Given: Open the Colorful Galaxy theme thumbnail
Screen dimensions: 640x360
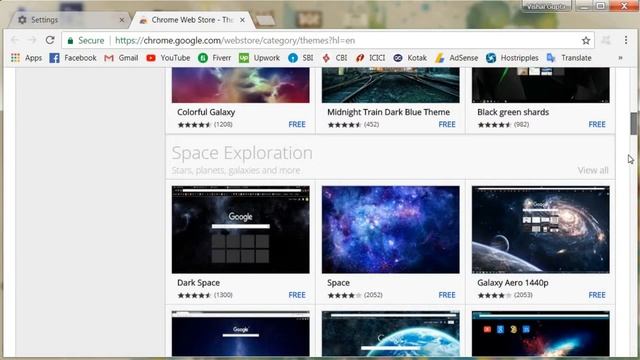Looking at the screenshot, I should [x=240, y=85].
